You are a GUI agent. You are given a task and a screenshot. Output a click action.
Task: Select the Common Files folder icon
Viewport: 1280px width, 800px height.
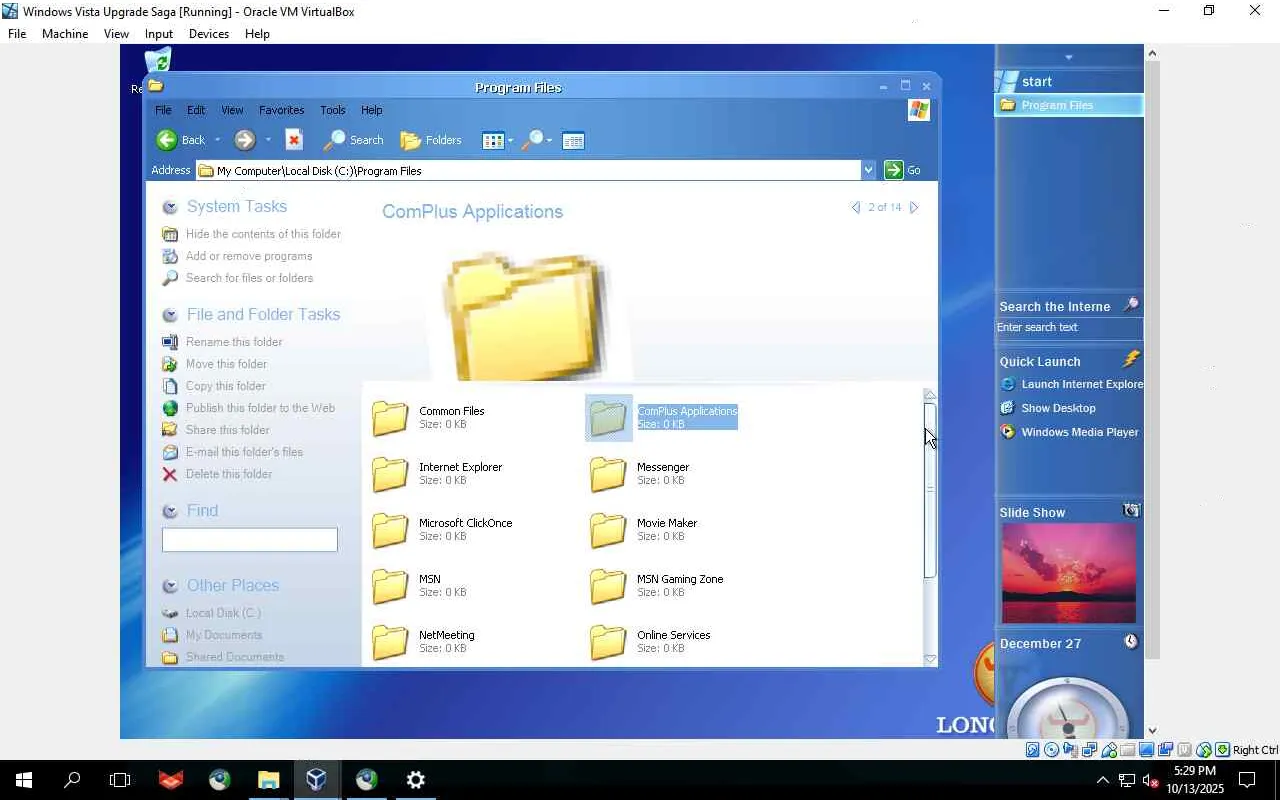click(390, 418)
